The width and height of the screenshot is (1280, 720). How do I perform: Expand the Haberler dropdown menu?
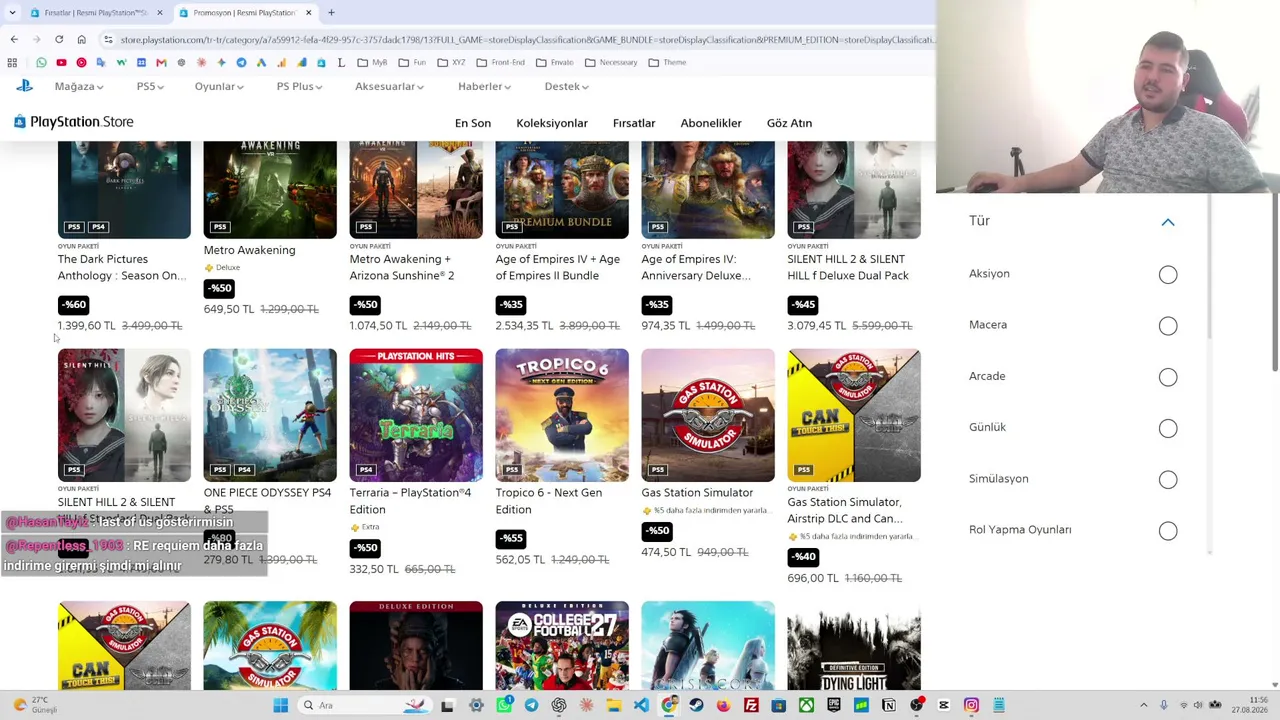(484, 86)
